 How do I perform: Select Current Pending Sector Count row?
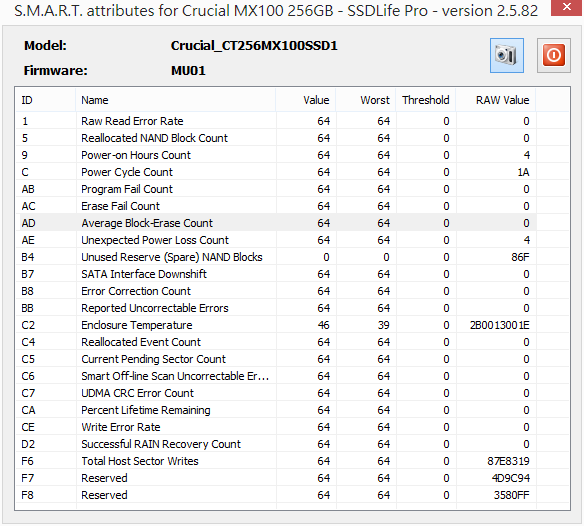(276, 359)
